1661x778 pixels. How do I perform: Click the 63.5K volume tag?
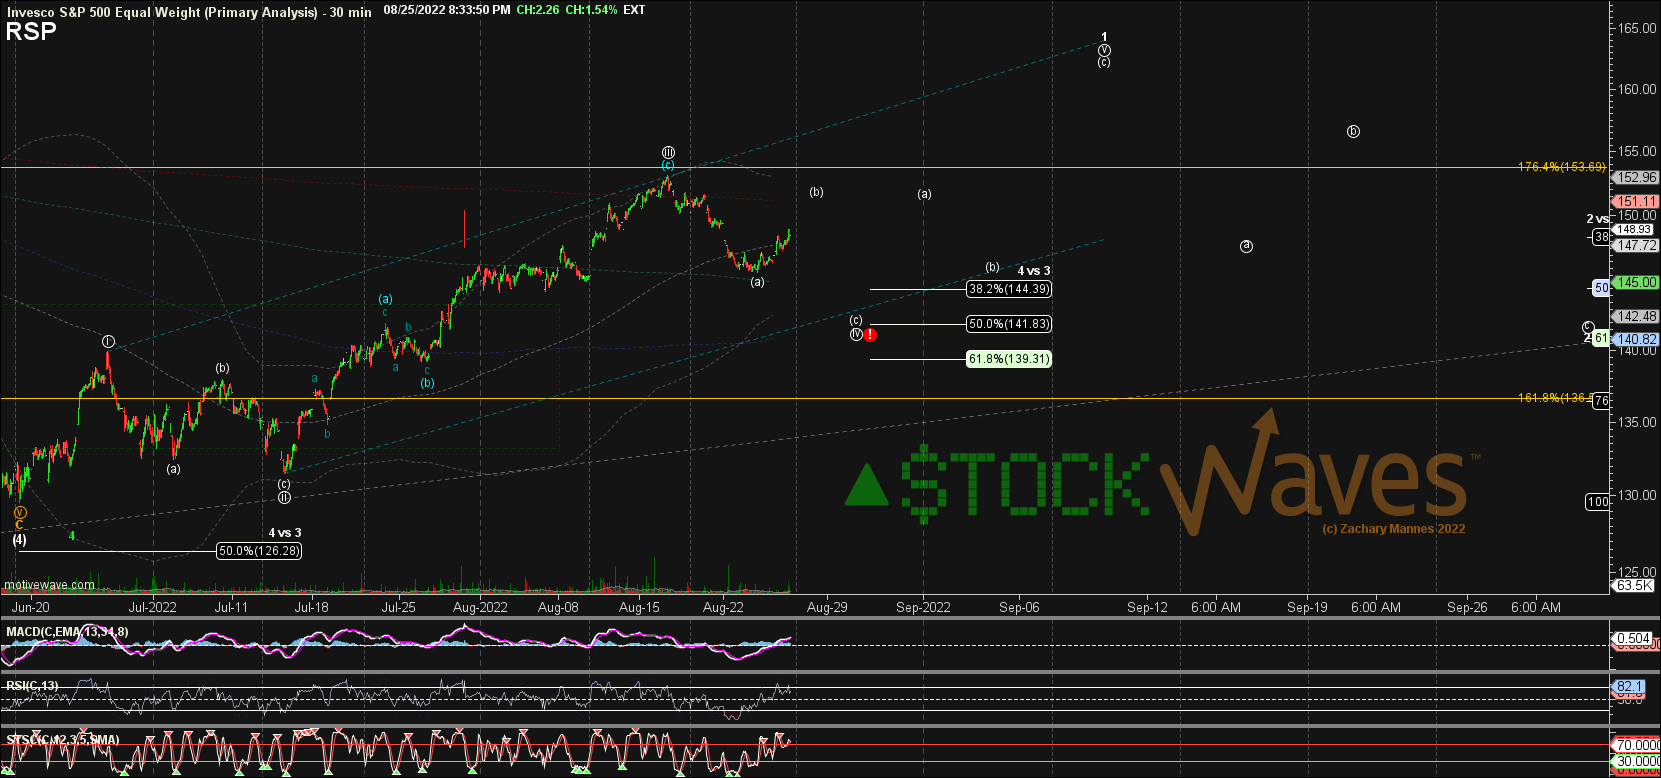click(1634, 585)
